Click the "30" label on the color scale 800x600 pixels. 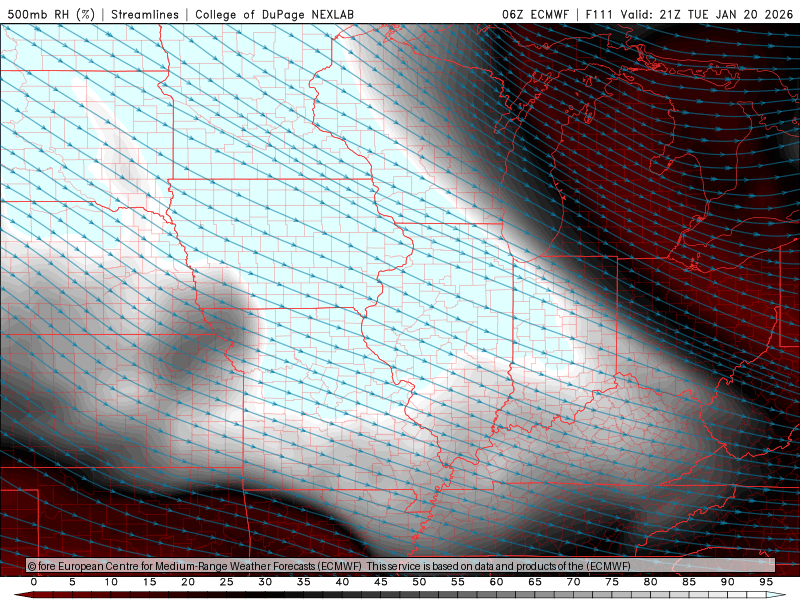[265, 582]
